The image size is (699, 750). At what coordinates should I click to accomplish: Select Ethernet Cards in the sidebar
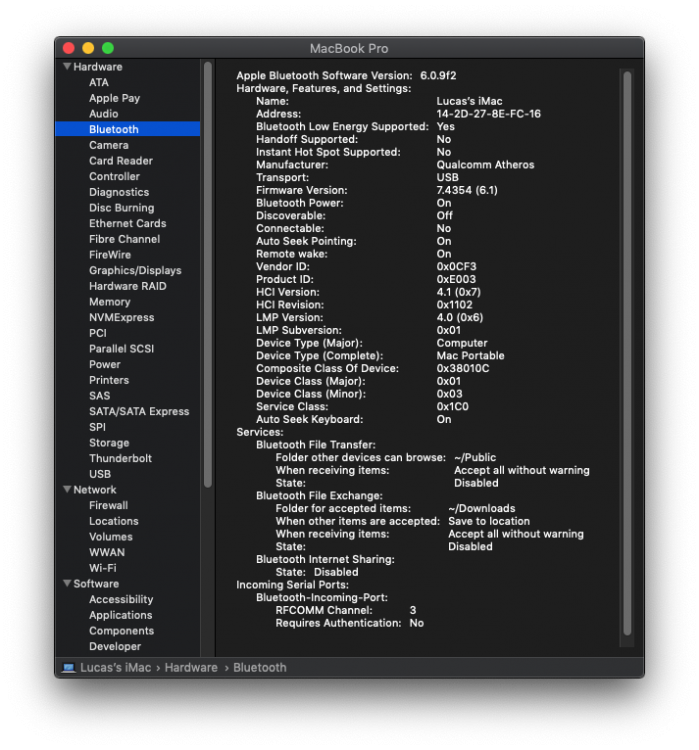(x=128, y=223)
